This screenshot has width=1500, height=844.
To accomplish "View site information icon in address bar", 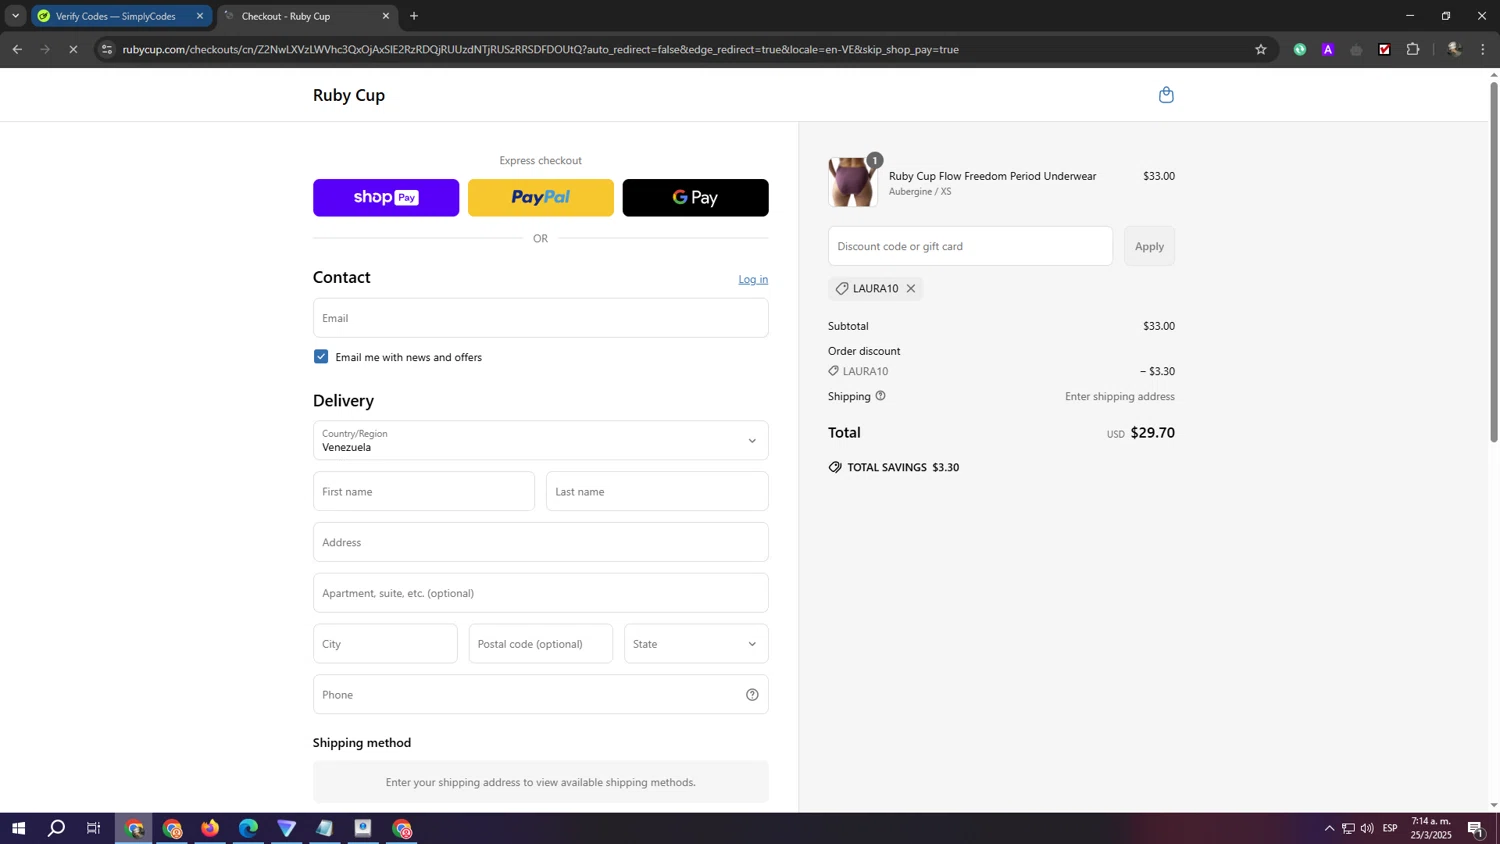I will [107, 49].
